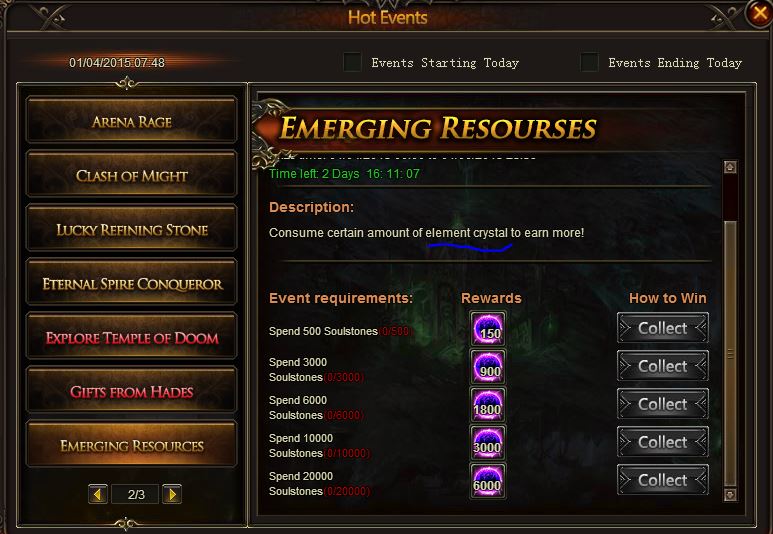Click the 900 soulstone reward icon
Screen dimensions: 773x534
(x=488, y=366)
